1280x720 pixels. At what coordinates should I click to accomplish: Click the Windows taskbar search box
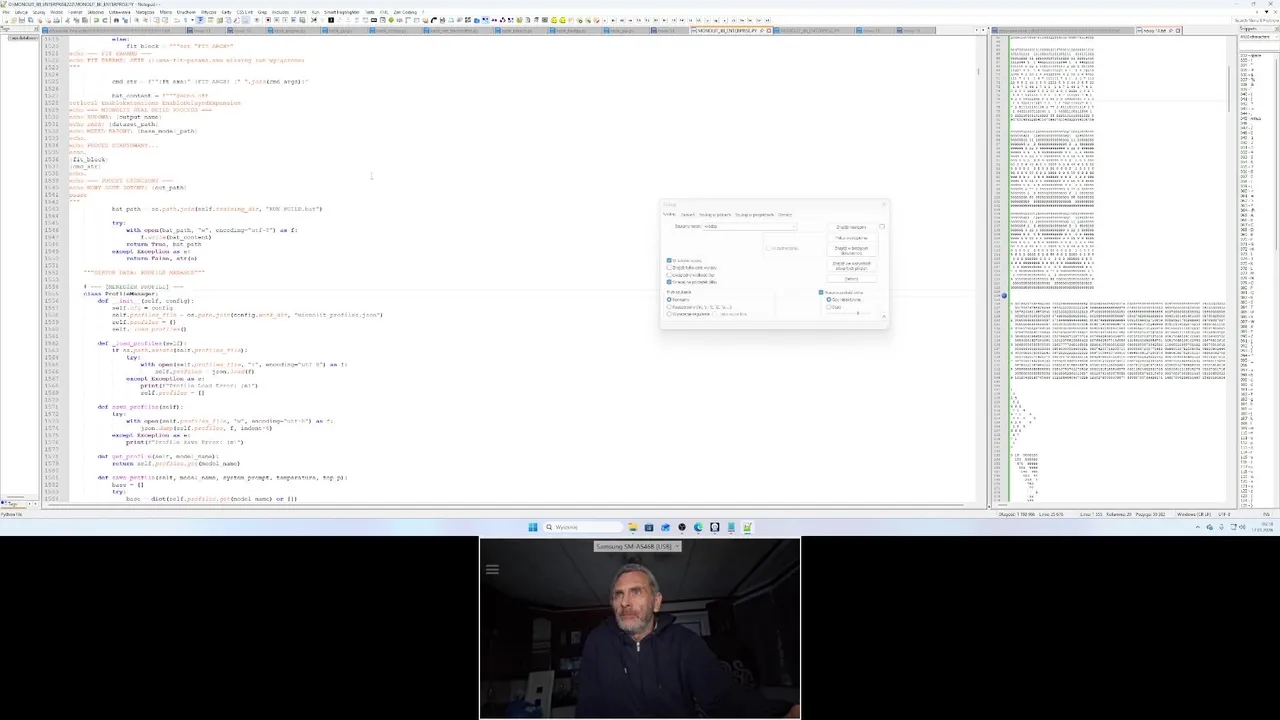[x=583, y=527]
